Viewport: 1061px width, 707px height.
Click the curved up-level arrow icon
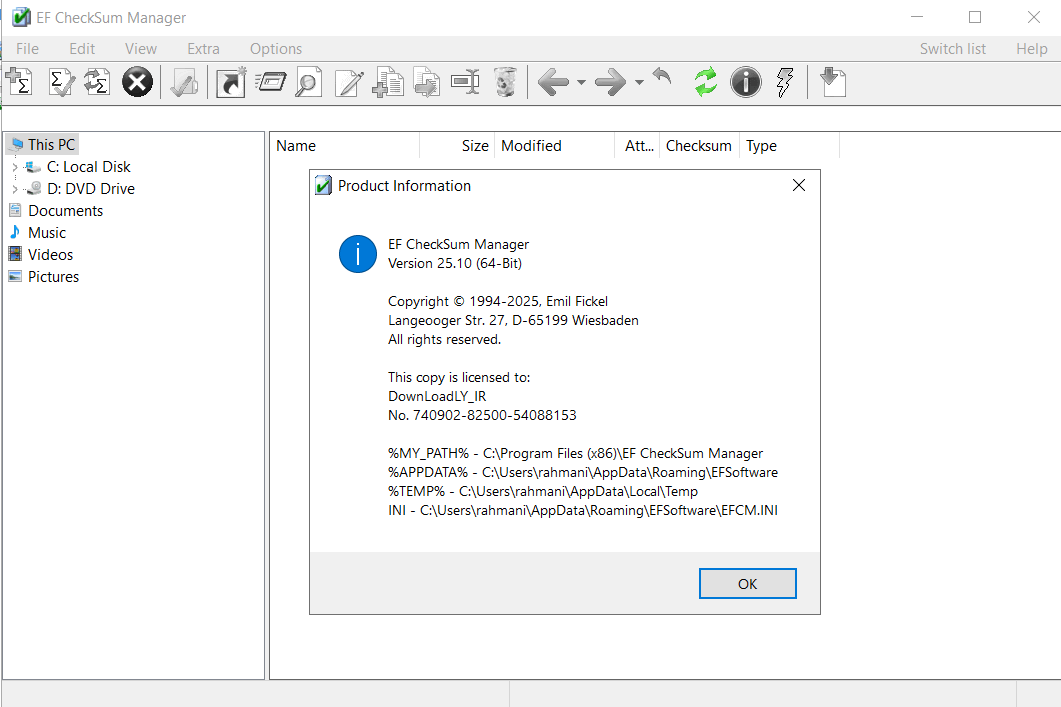[662, 76]
